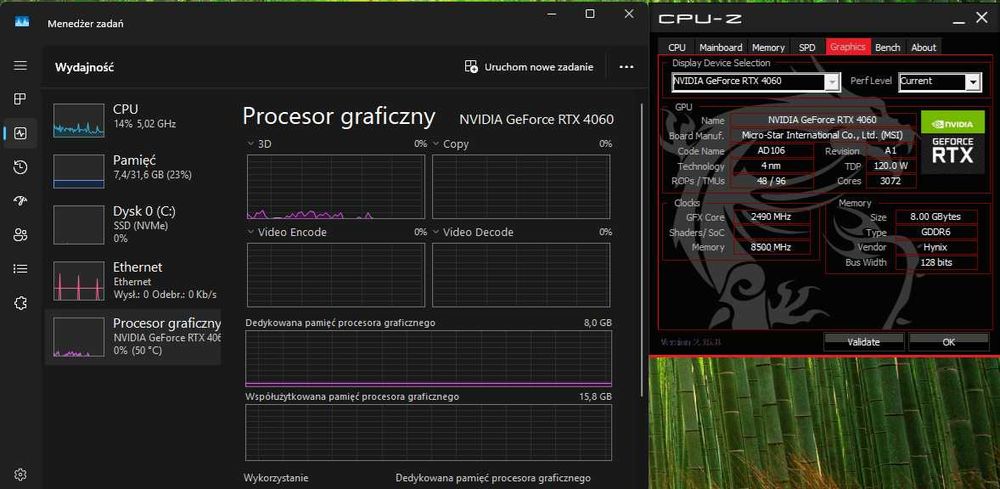Click the Task Manager vertical scrollbar

pyautogui.click(x=642, y=249)
